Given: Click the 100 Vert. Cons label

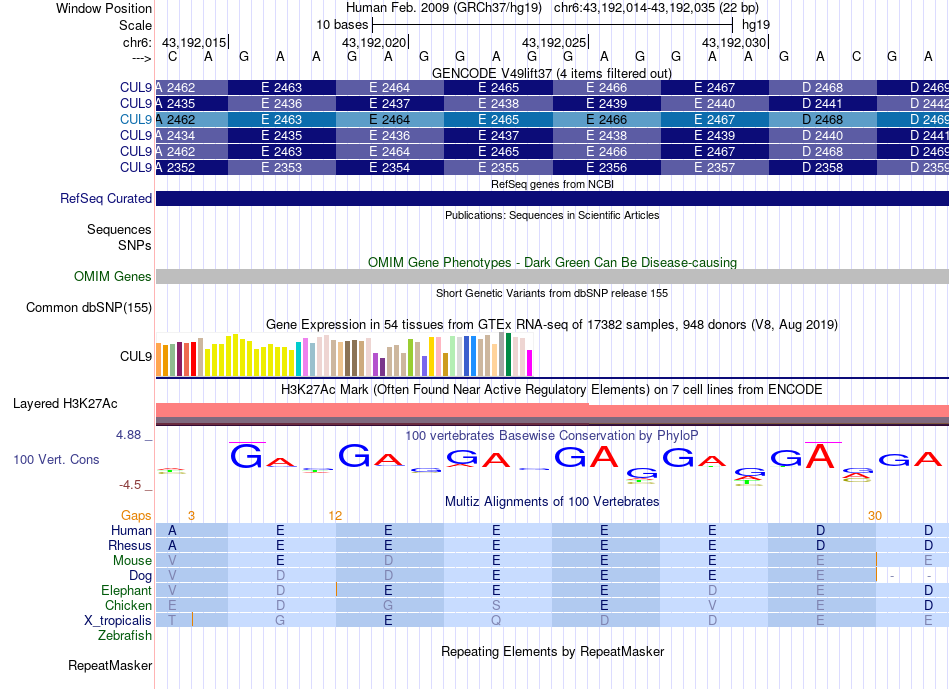Looking at the screenshot, I should [x=56, y=459].
